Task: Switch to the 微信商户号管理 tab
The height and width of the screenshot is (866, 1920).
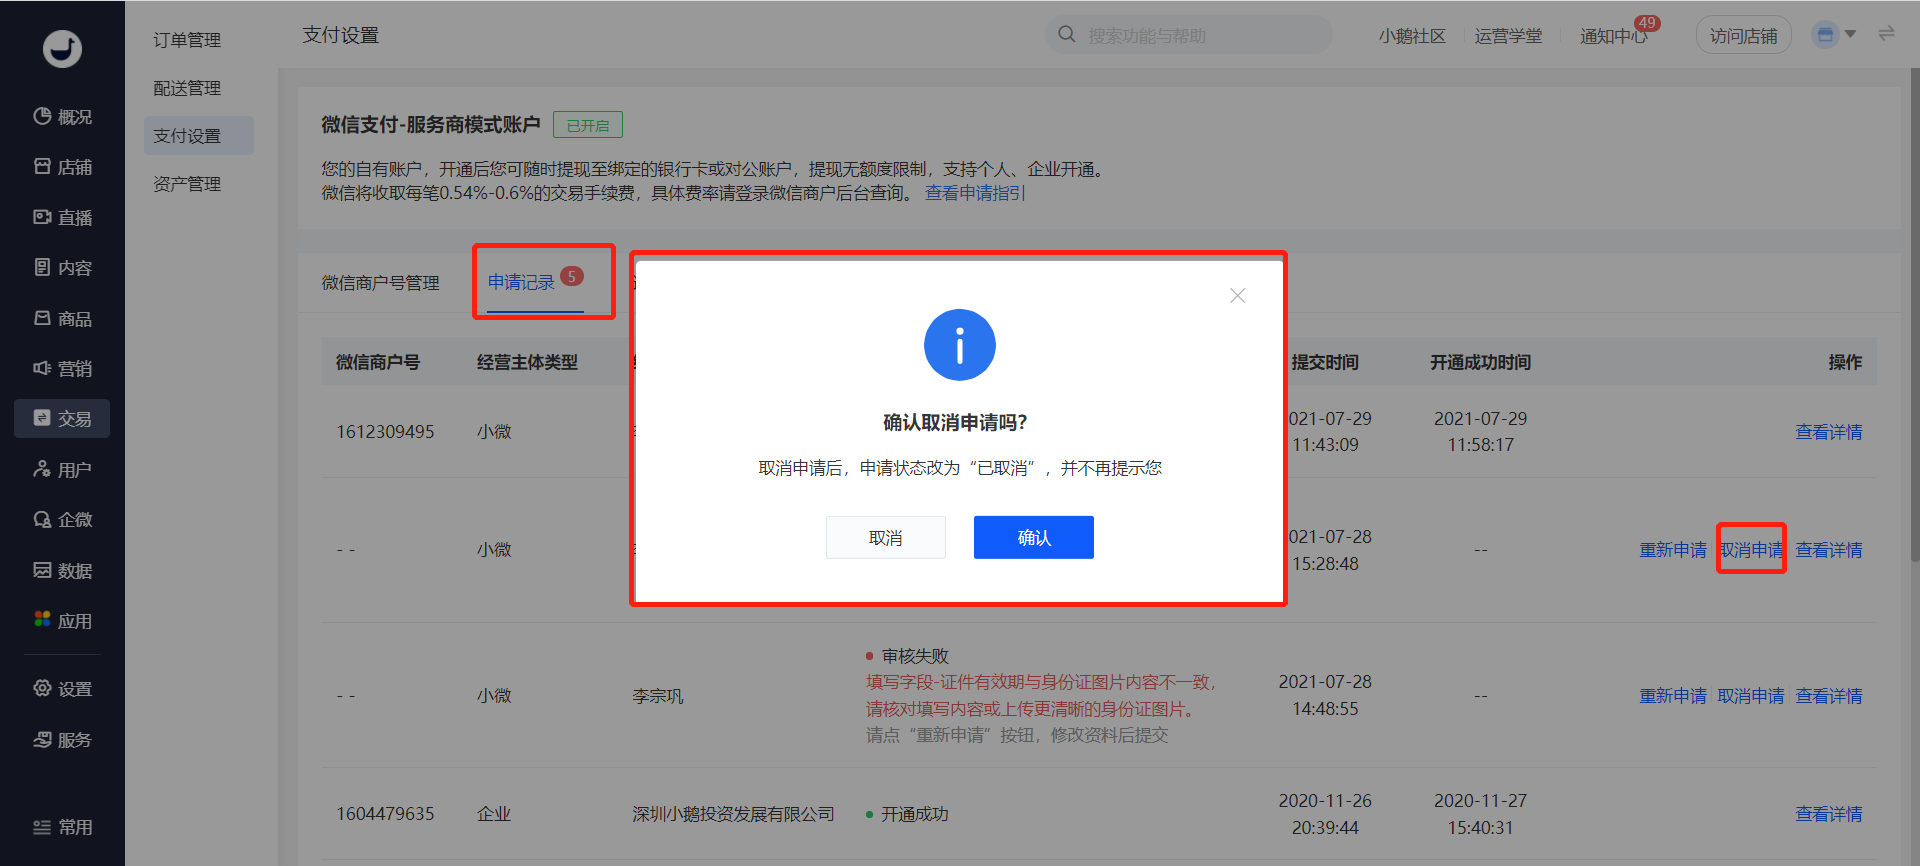Action: (380, 283)
